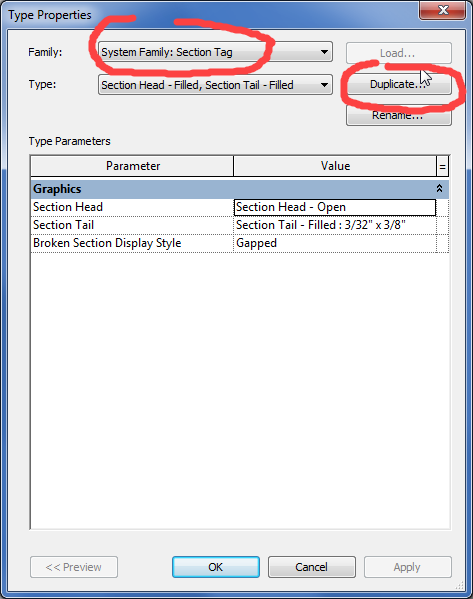Image resolution: width=473 pixels, height=599 pixels.
Task: Click the Apply button
Action: [407, 567]
